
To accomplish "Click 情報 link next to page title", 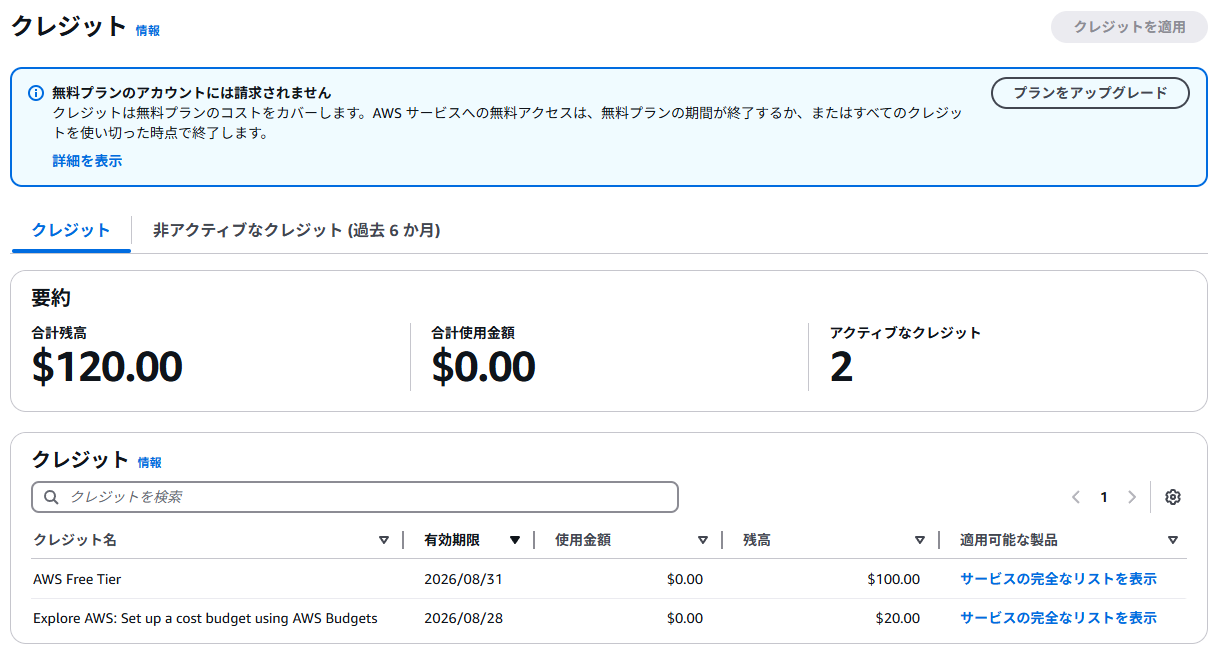I will pyautogui.click(x=148, y=31).
